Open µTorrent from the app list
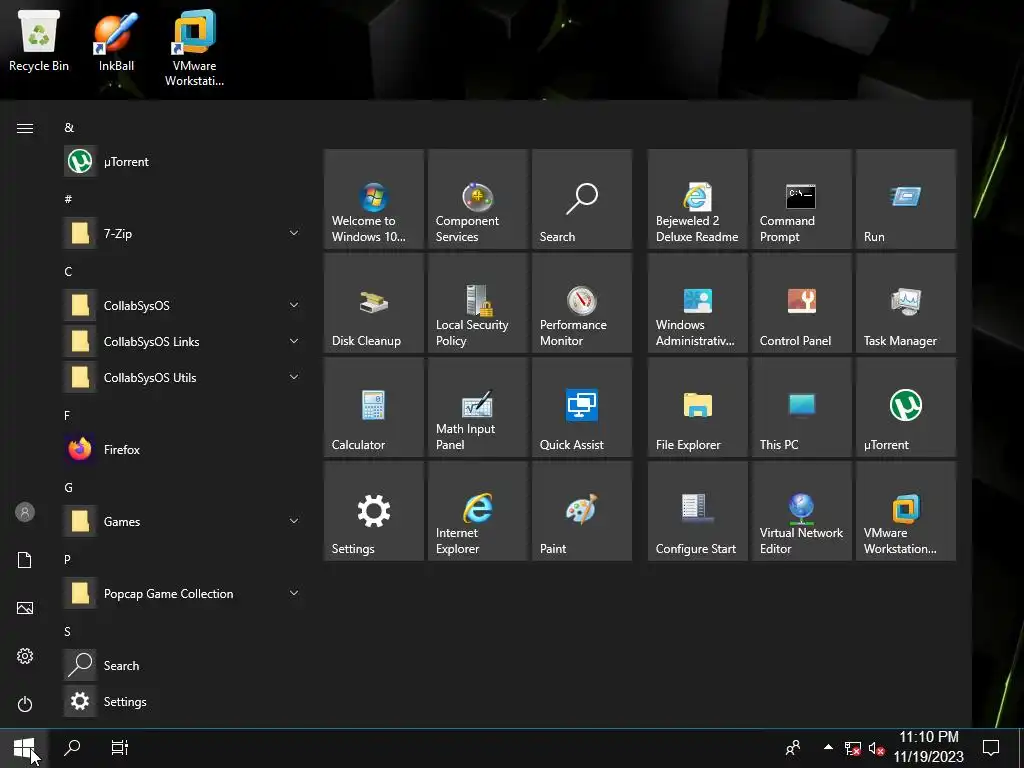 183,161
